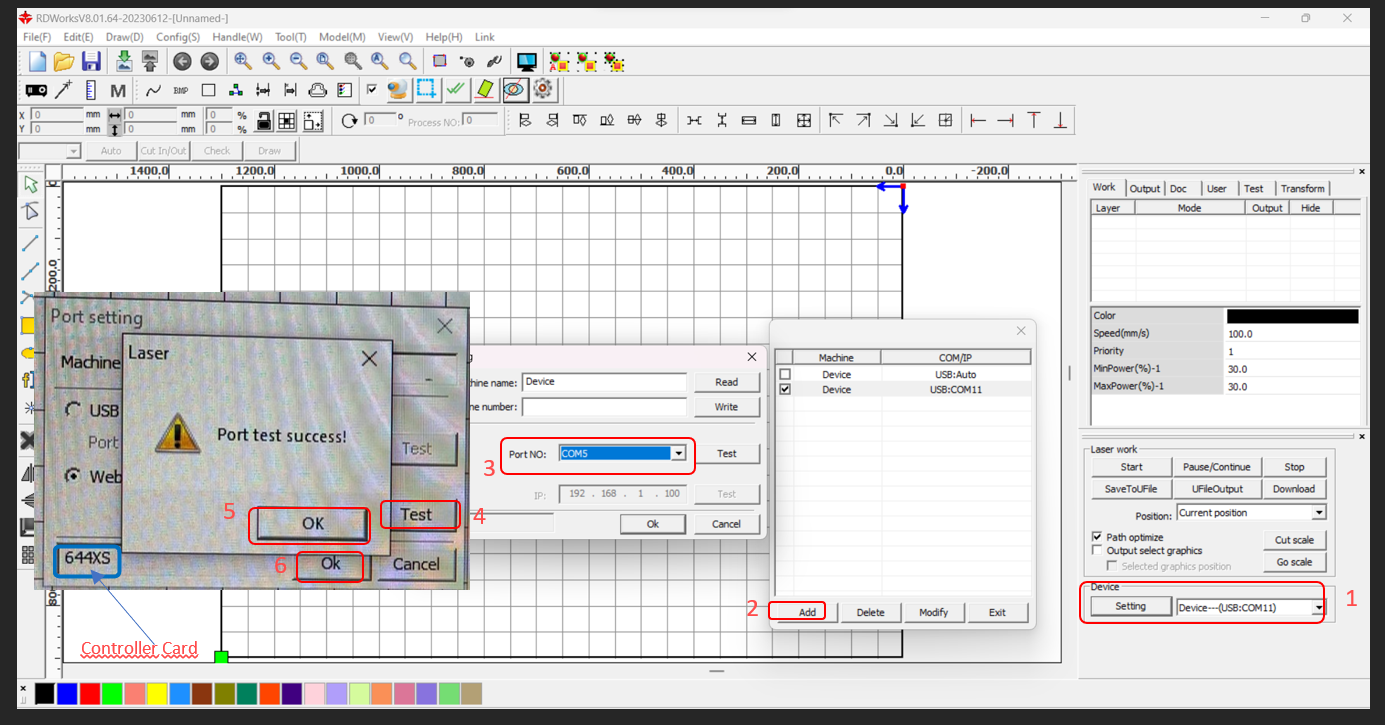Redo using the right arrow circle icon
Image resolution: width=1385 pixels, height=725 pixels.
(x=209, y=61)
